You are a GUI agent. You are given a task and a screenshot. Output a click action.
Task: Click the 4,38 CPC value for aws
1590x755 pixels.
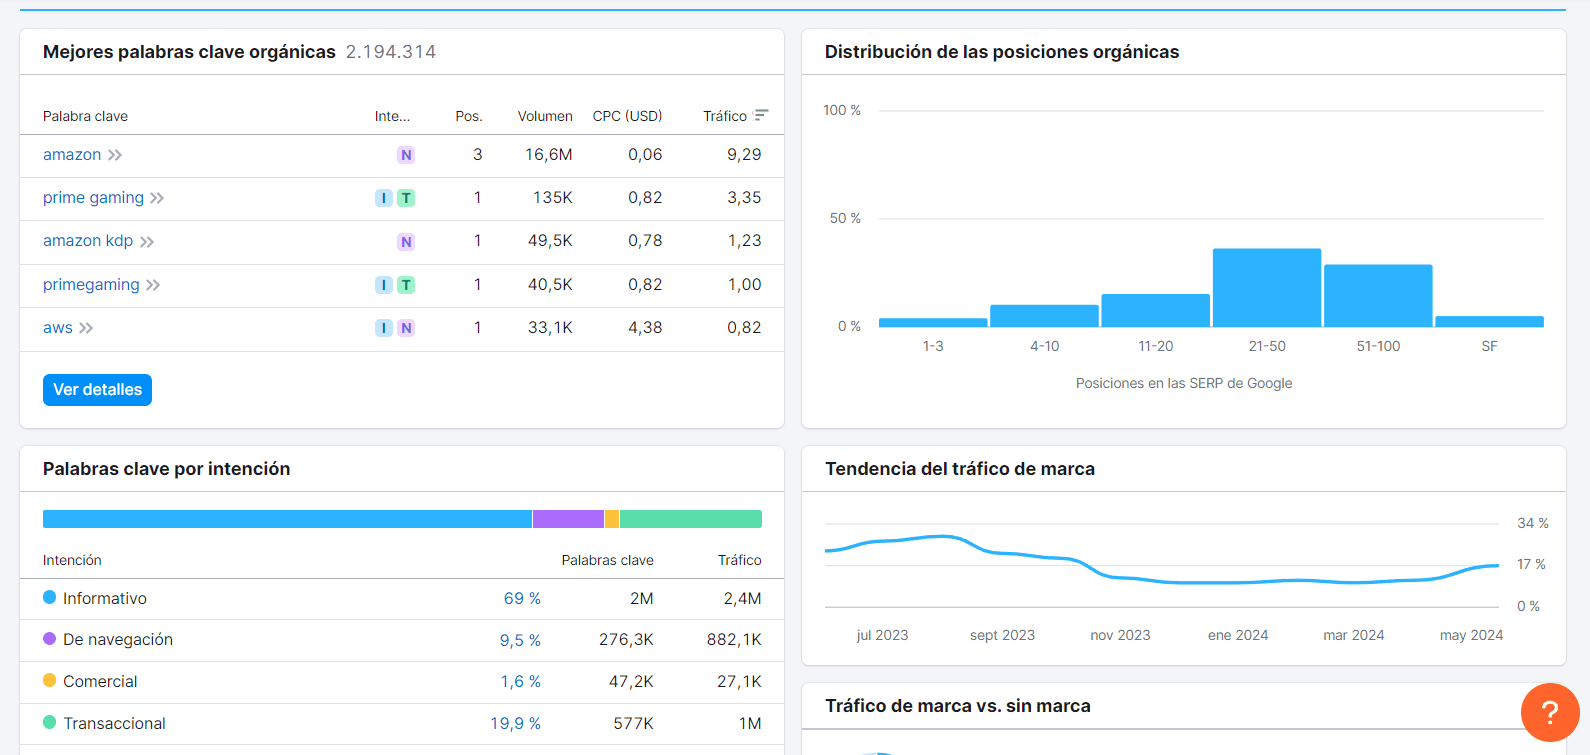click(645, 328)
